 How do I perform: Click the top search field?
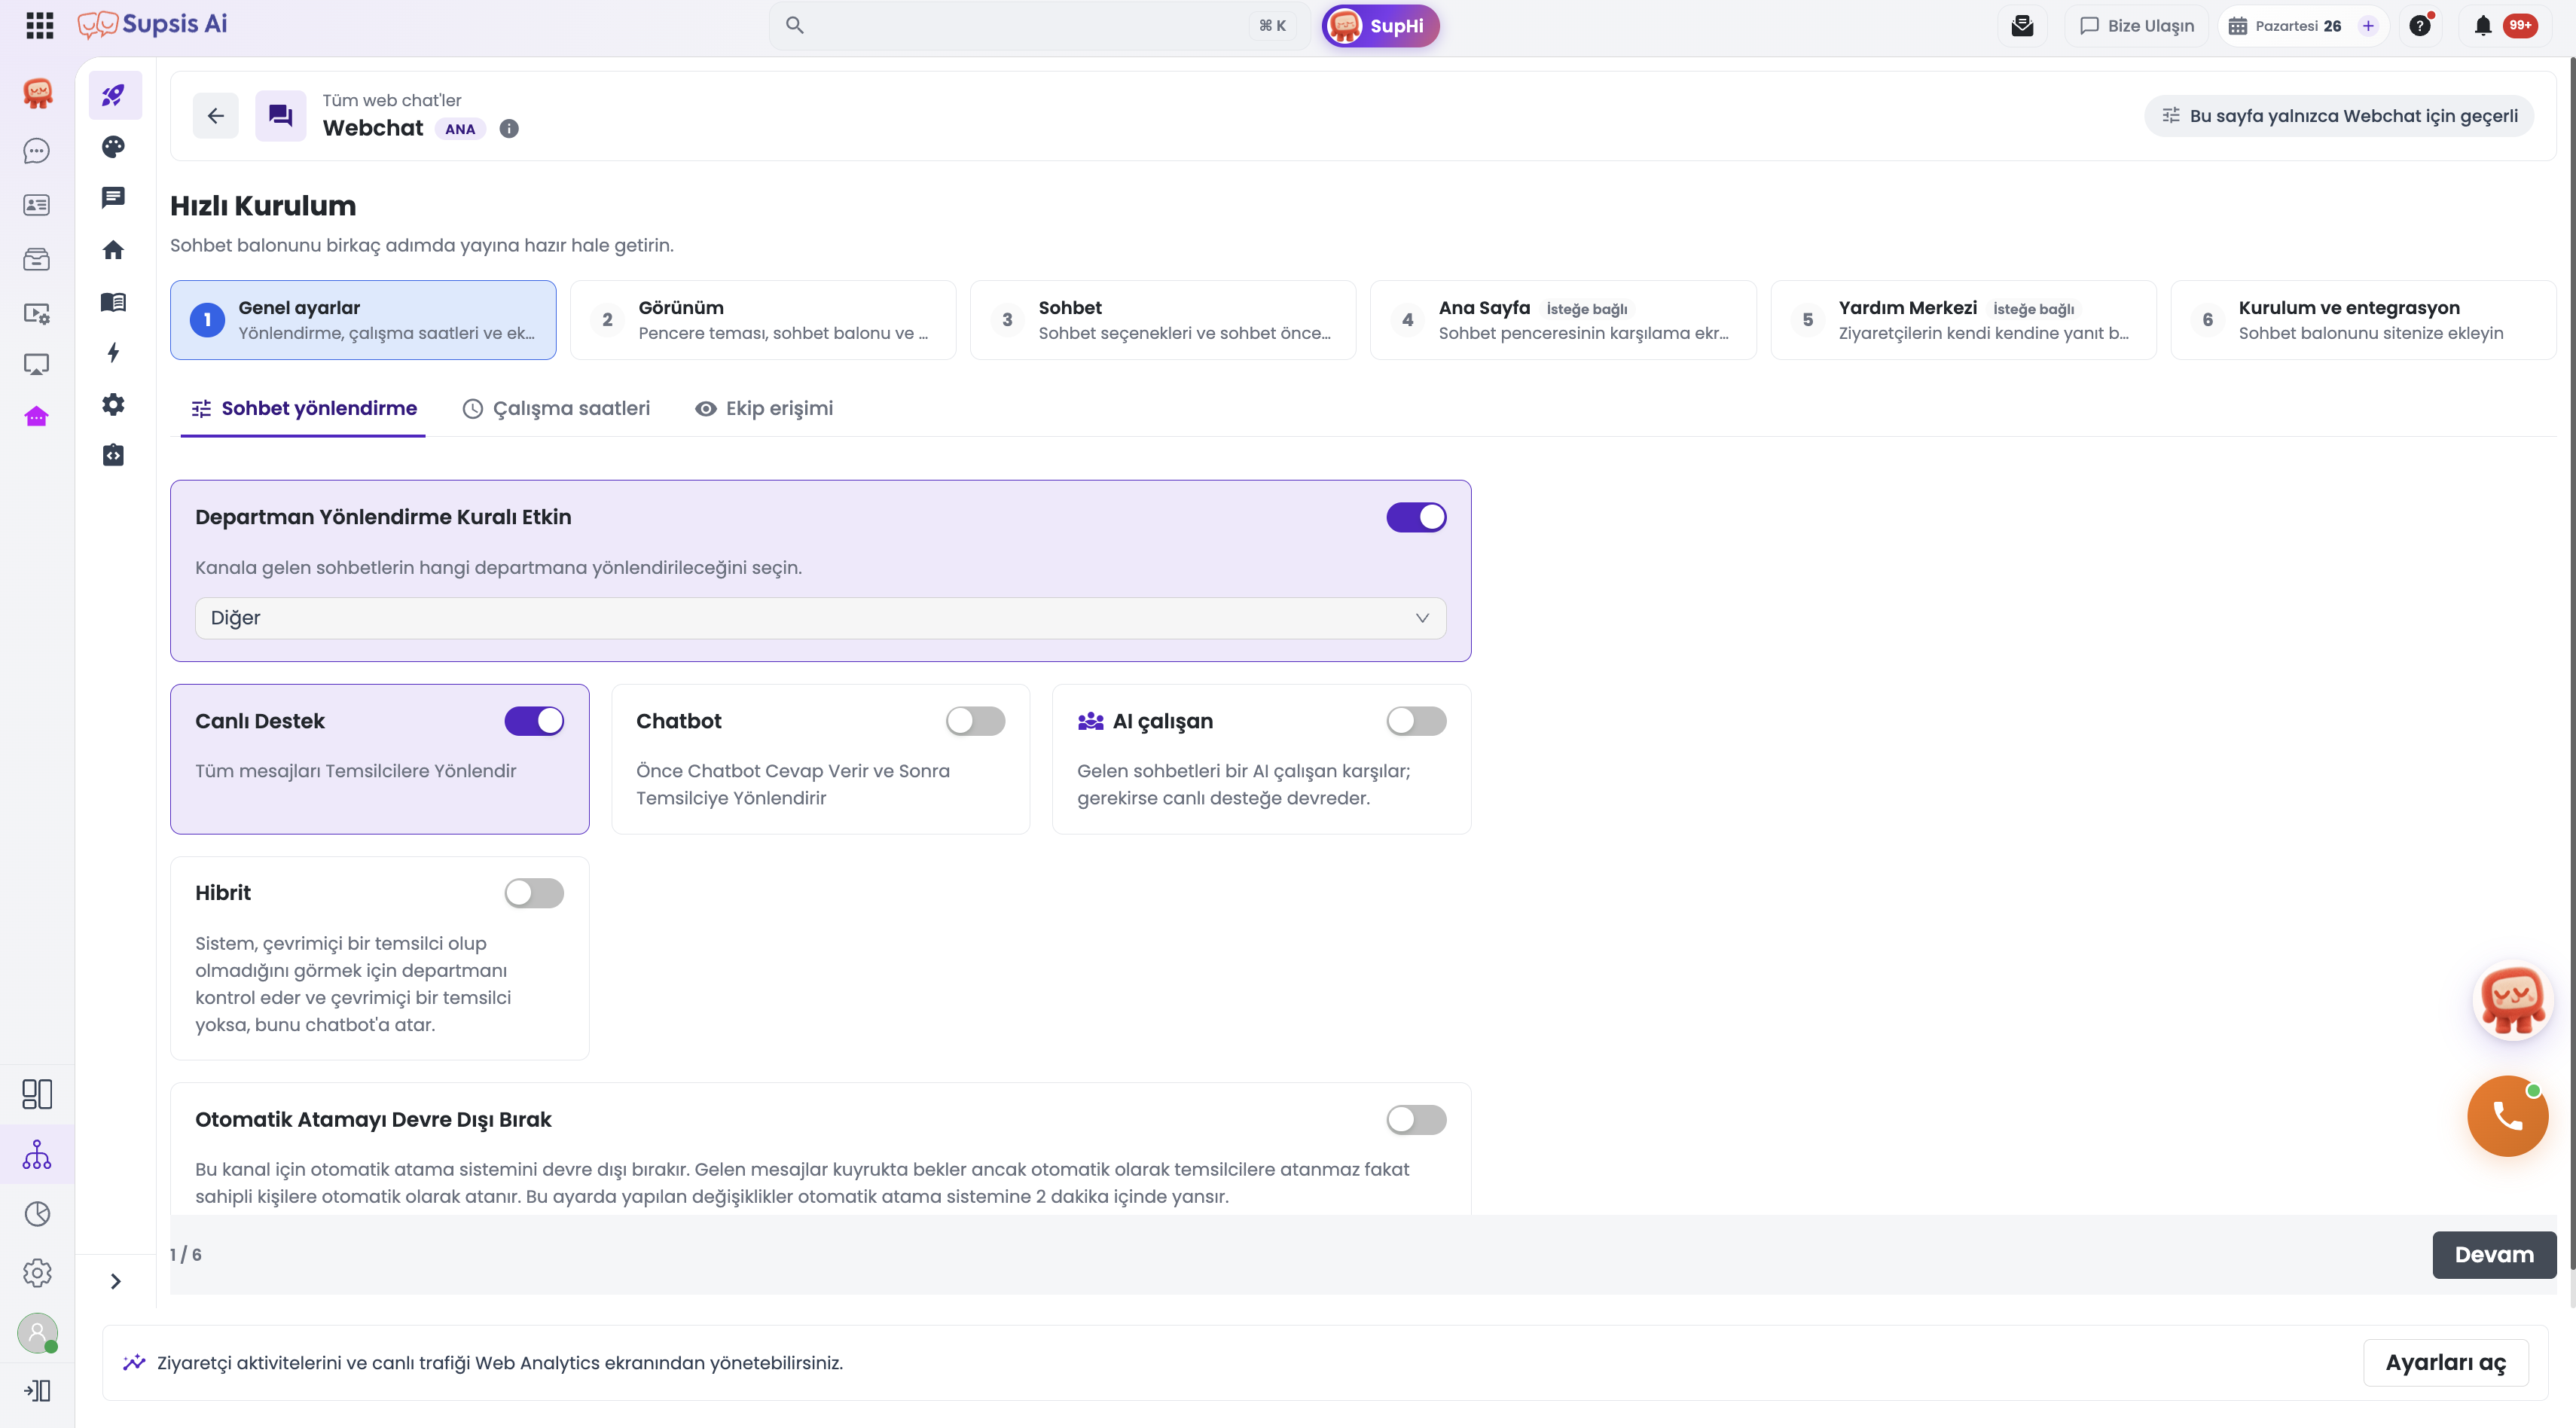pos(1039,26)
